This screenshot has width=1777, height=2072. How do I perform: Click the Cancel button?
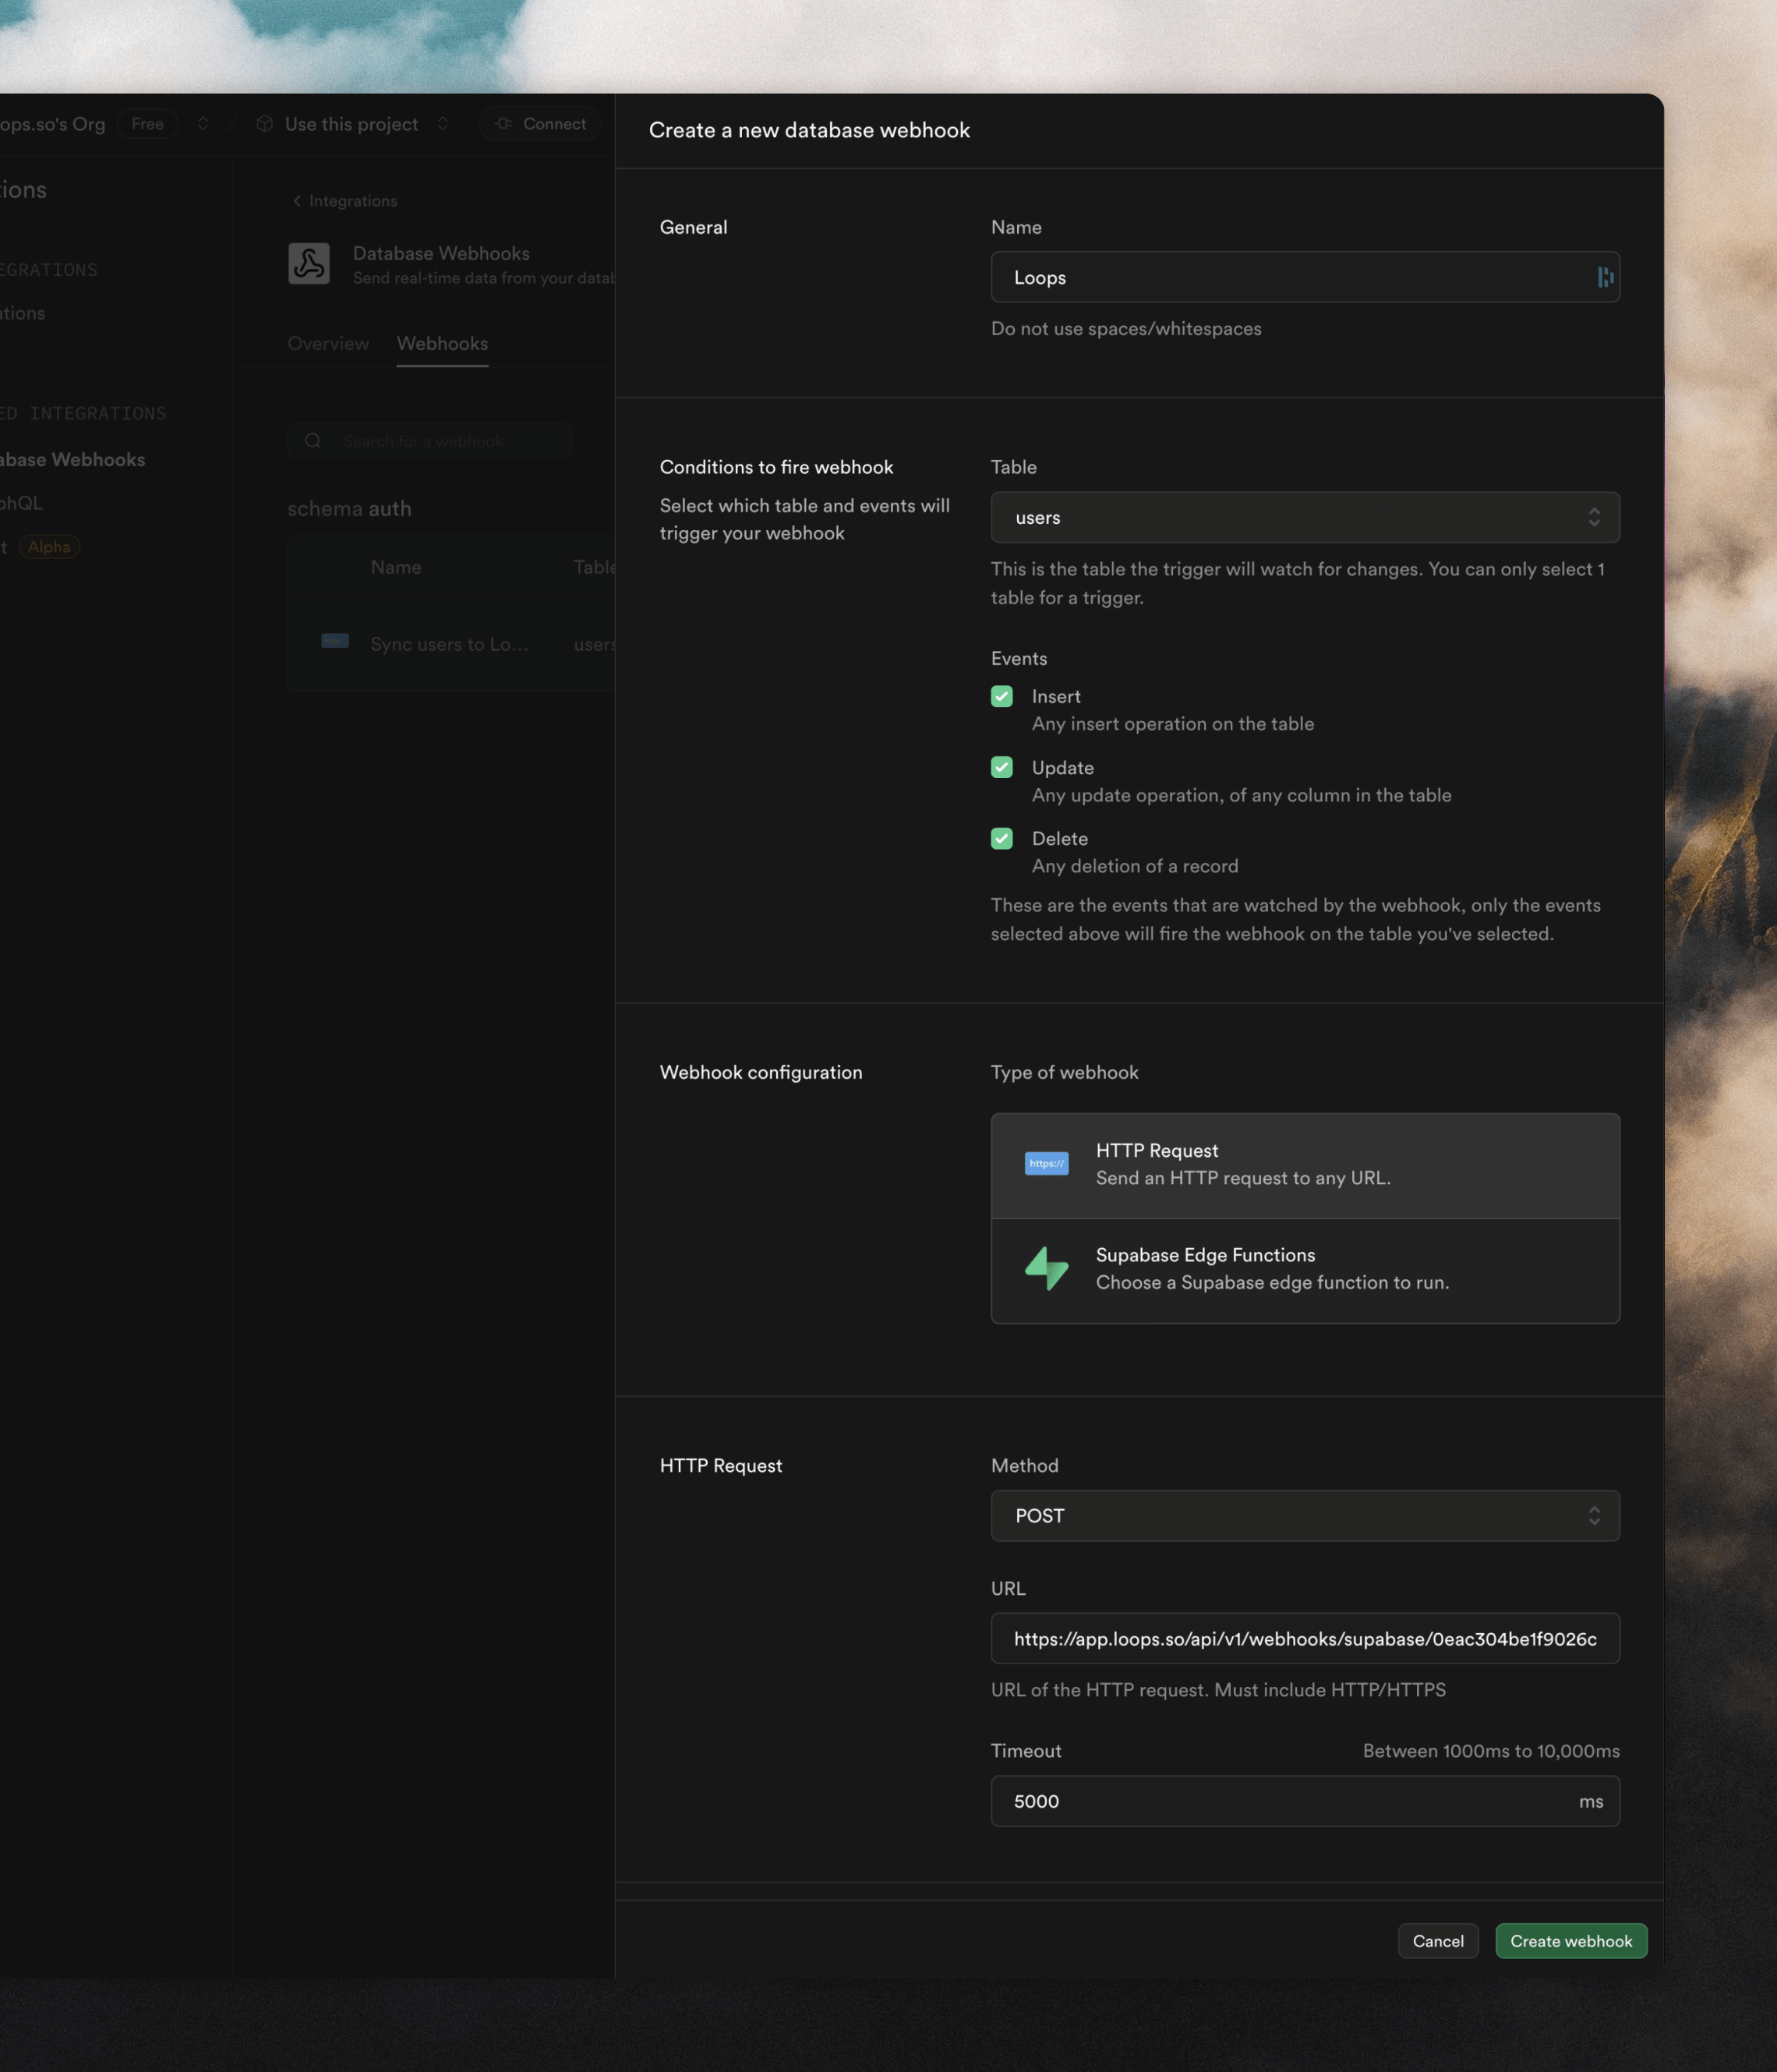1437,1941
